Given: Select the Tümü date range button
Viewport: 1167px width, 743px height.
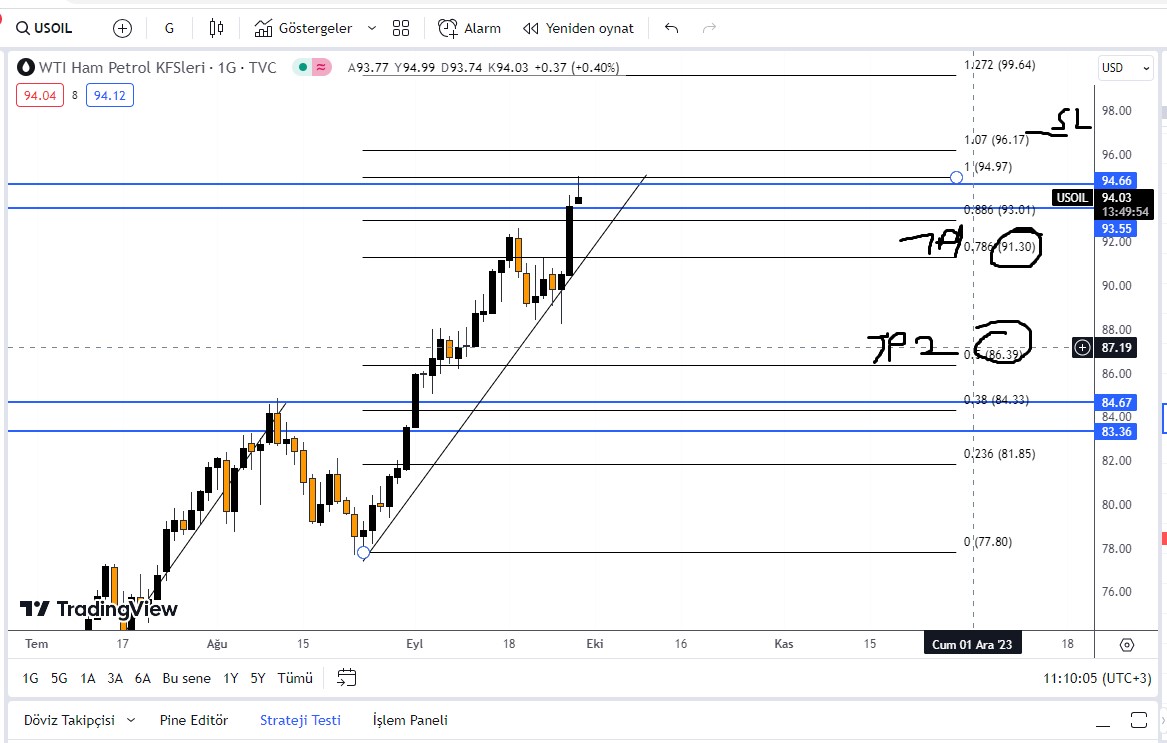Looking at the screenshot, I should tap(294, 678).
